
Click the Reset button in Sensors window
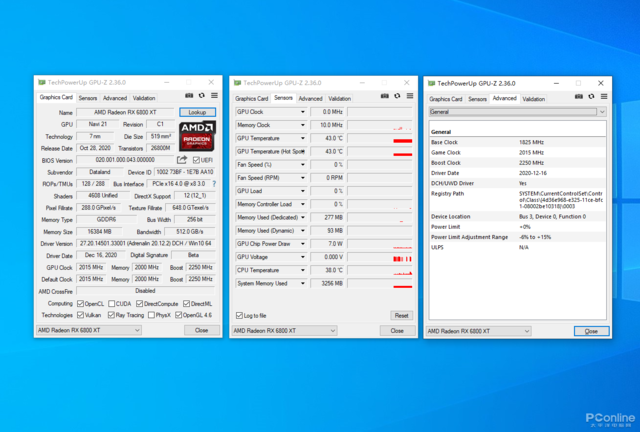(x=401, y=316)
